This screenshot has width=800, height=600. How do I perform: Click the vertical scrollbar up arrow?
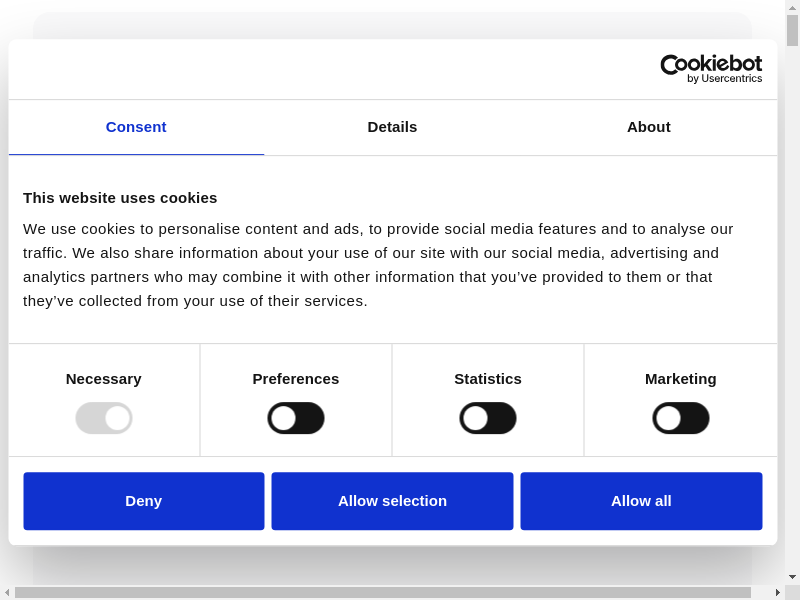792,7
